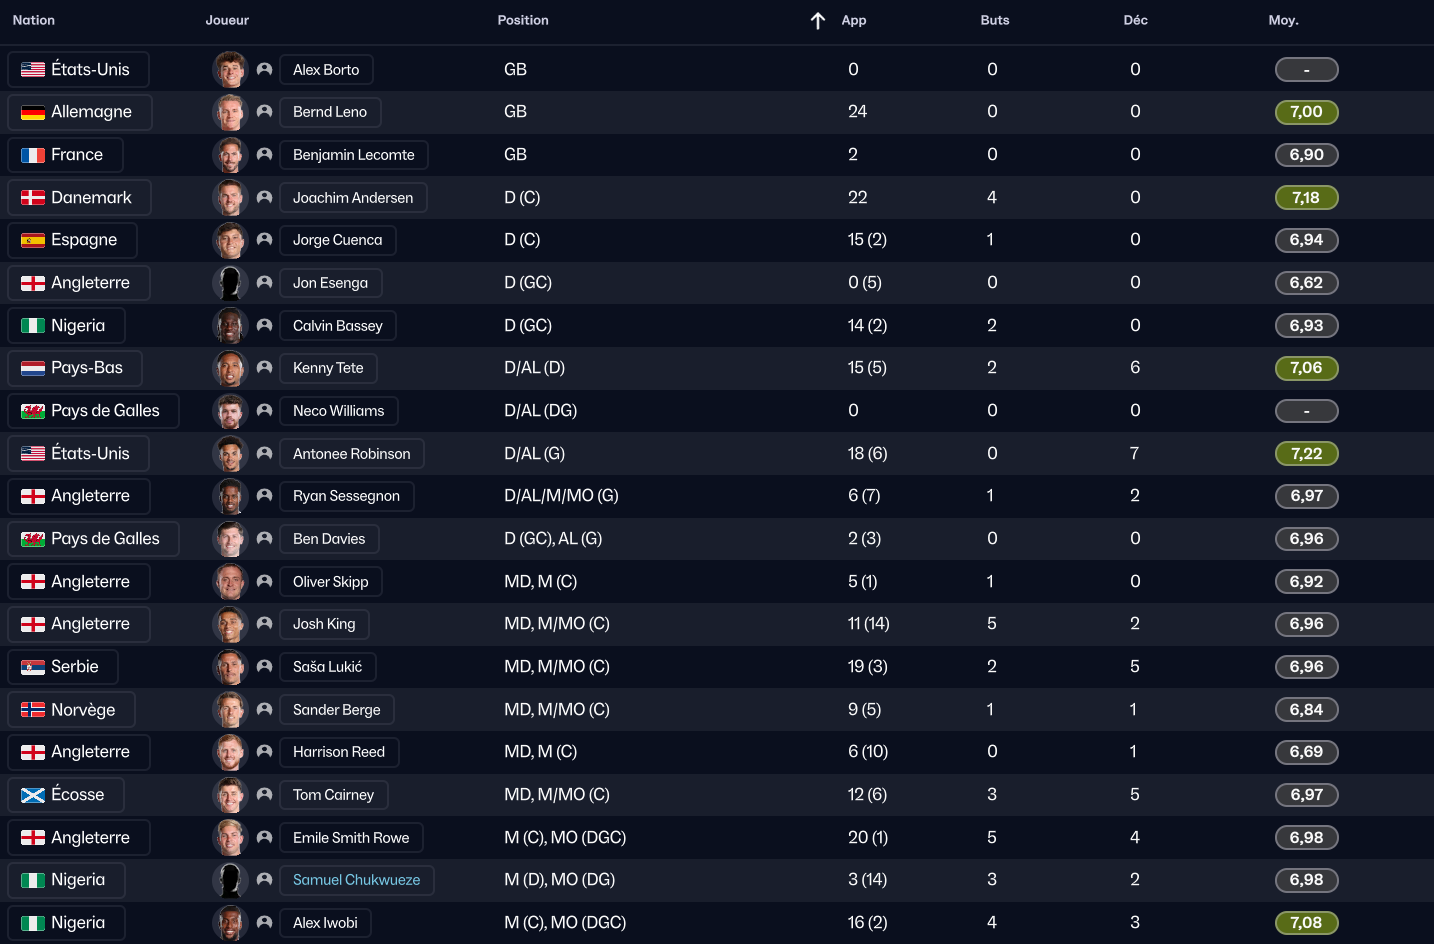1434x944 pixels.
Task: Click the person icon beside Alex Borto
Action: (x=264, y=70)
